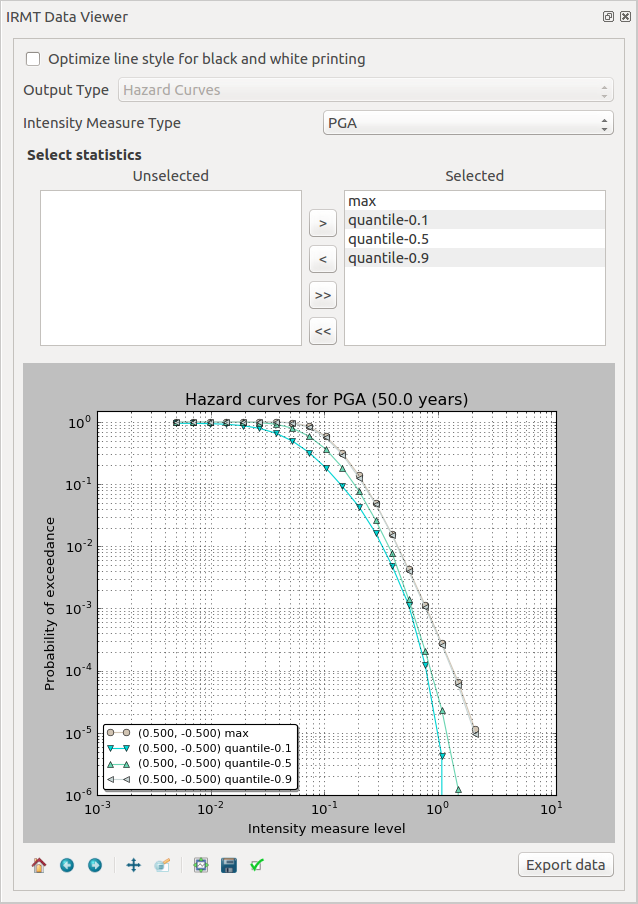Image resolution: width=638 pixels, height=904 pixels.
Task: Select 'max' in the Selected list
Action: point(474,201)
